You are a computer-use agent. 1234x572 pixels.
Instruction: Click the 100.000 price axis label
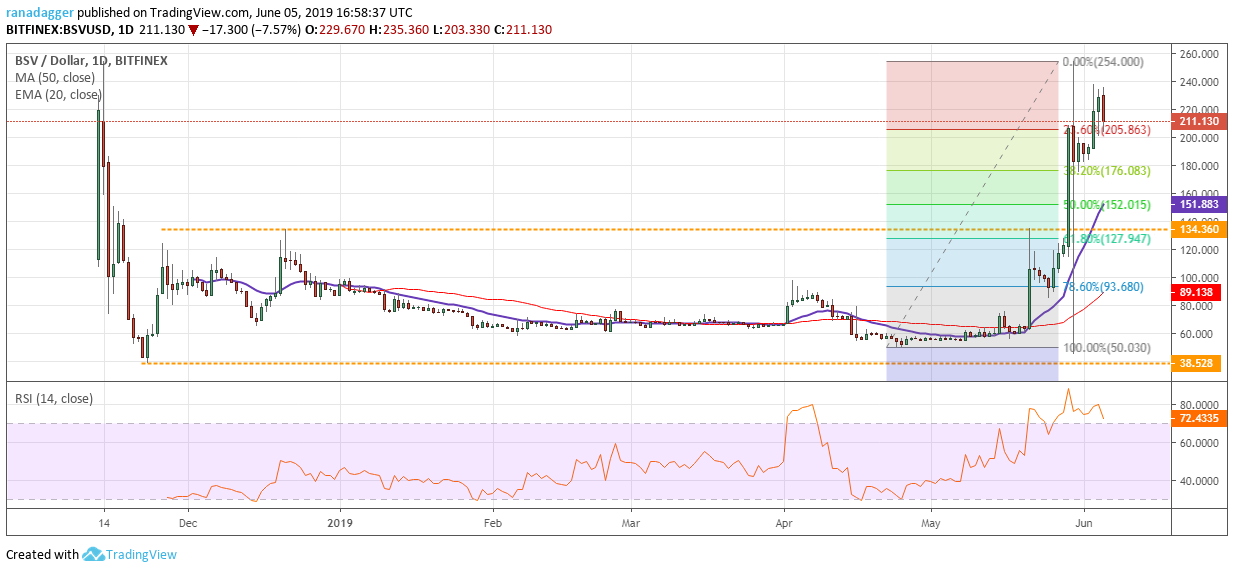click(1197, 278)
